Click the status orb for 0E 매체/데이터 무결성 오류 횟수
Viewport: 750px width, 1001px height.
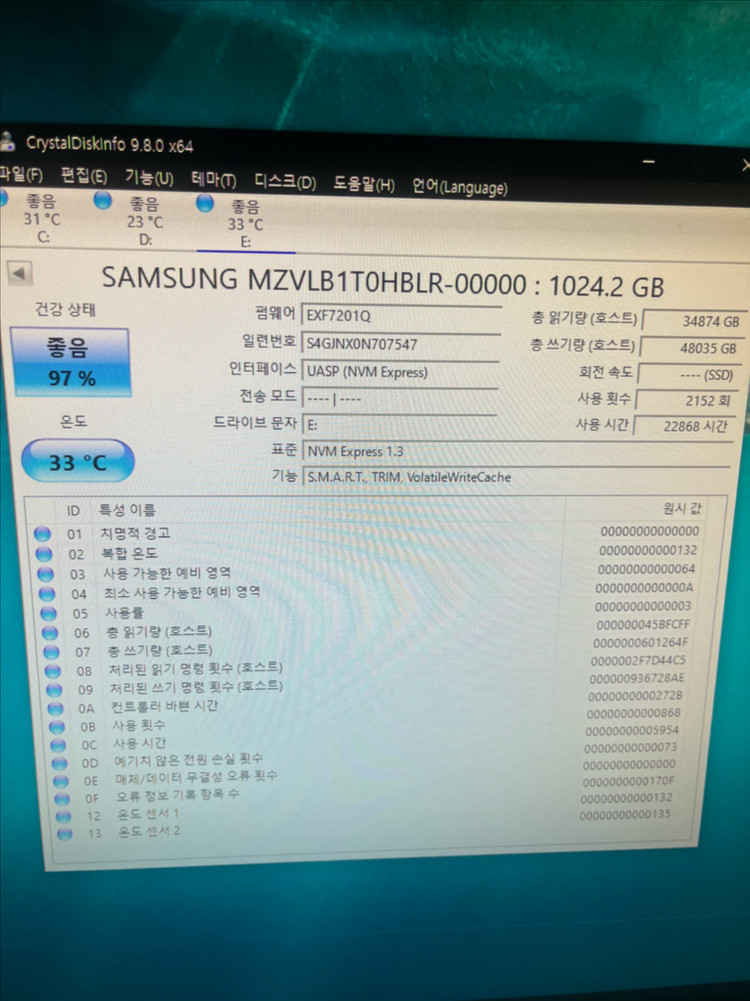point(61,781)
